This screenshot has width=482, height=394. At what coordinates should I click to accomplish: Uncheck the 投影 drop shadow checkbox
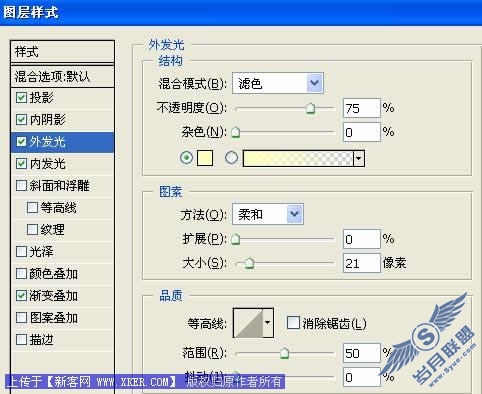(21, 98)
